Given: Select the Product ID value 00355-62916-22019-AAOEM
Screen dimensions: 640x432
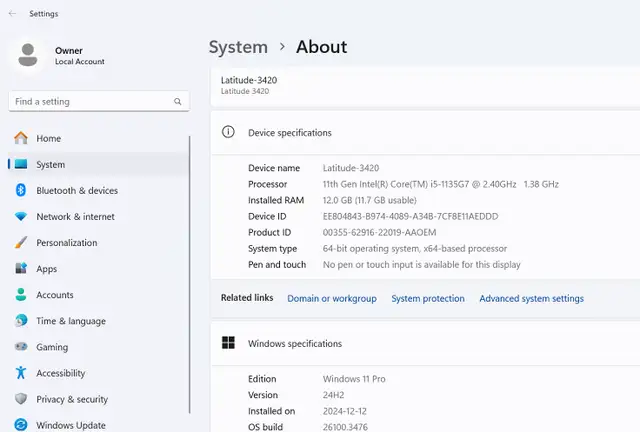Looking at the screenshot, I should pos(379,232).
